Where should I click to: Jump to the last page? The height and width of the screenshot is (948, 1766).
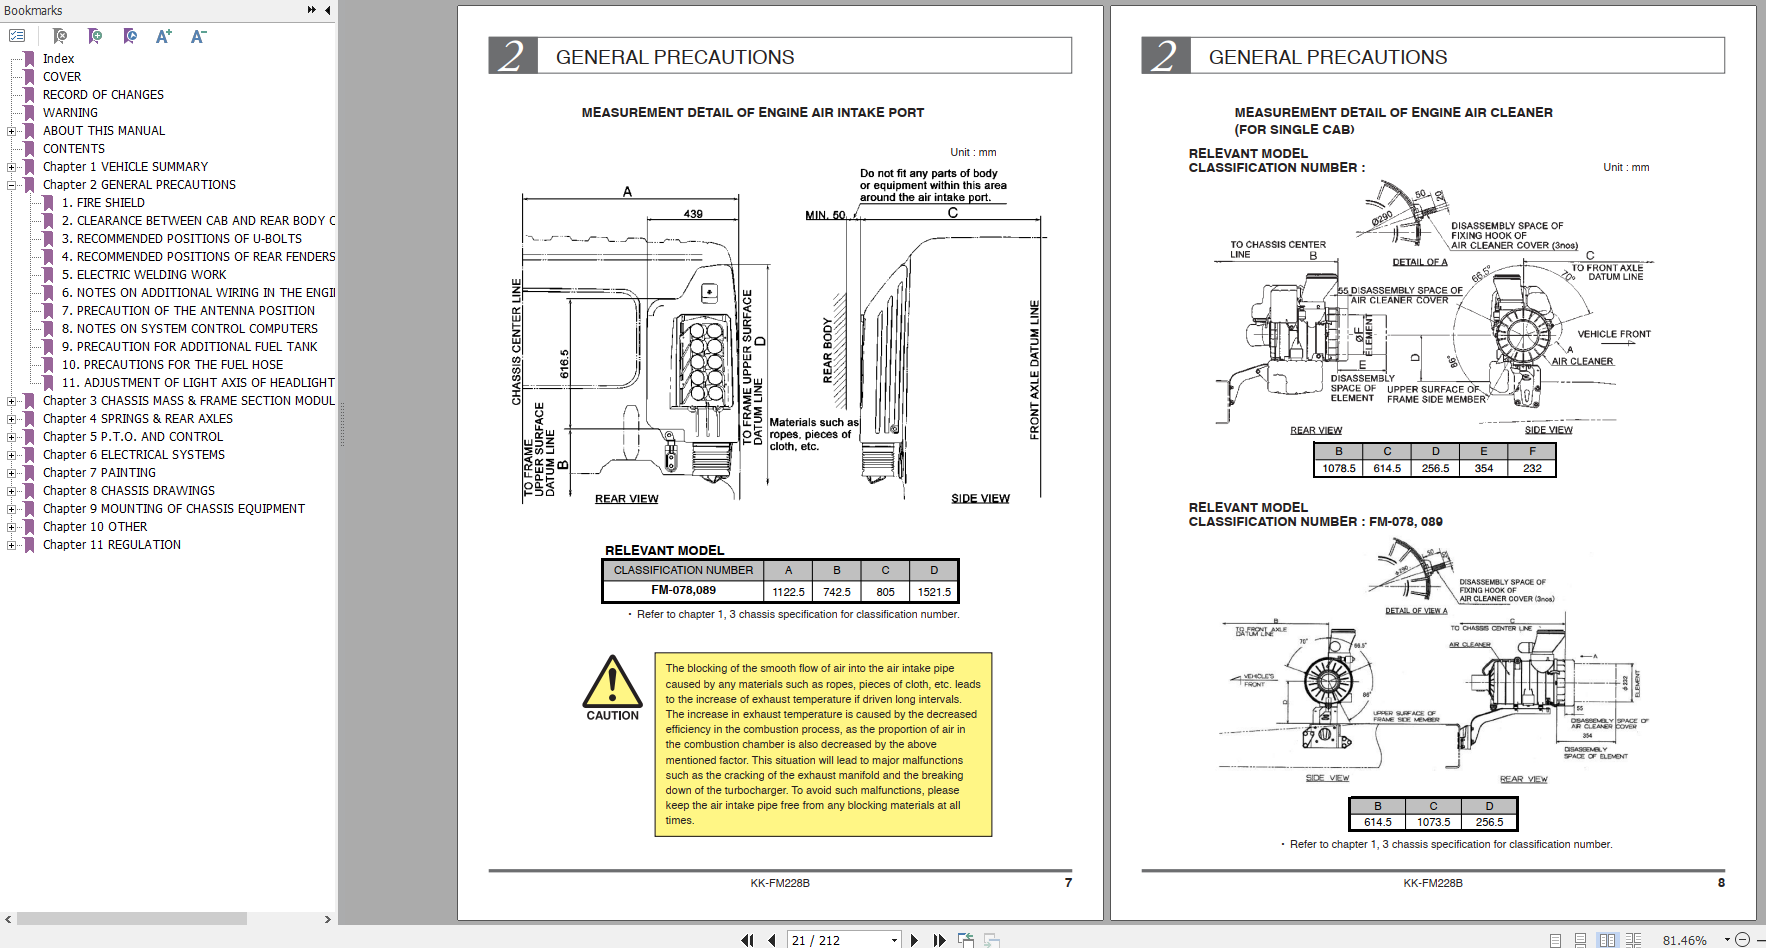(x=939, y=940)
